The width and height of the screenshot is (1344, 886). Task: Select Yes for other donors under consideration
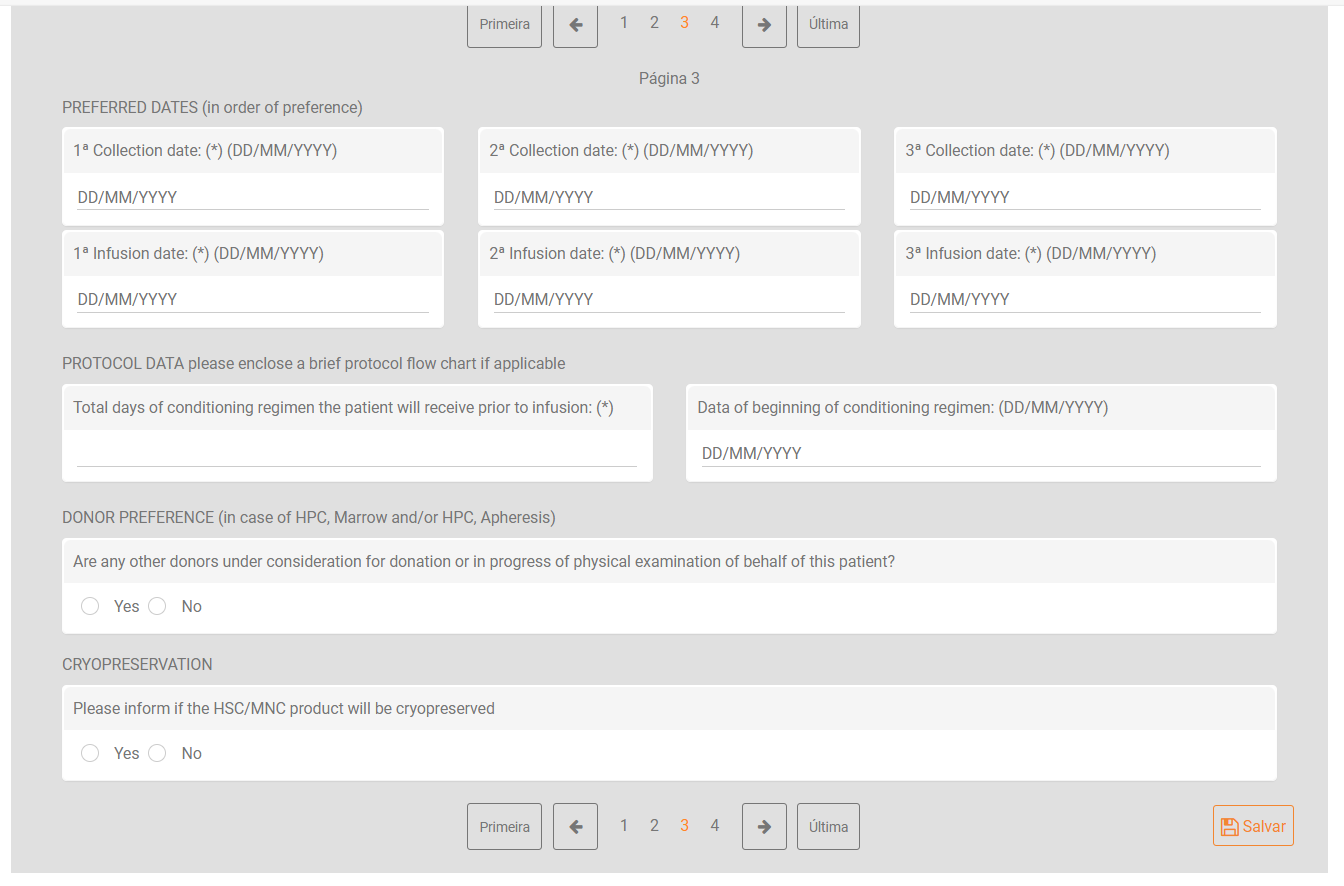tap(90, 607)
